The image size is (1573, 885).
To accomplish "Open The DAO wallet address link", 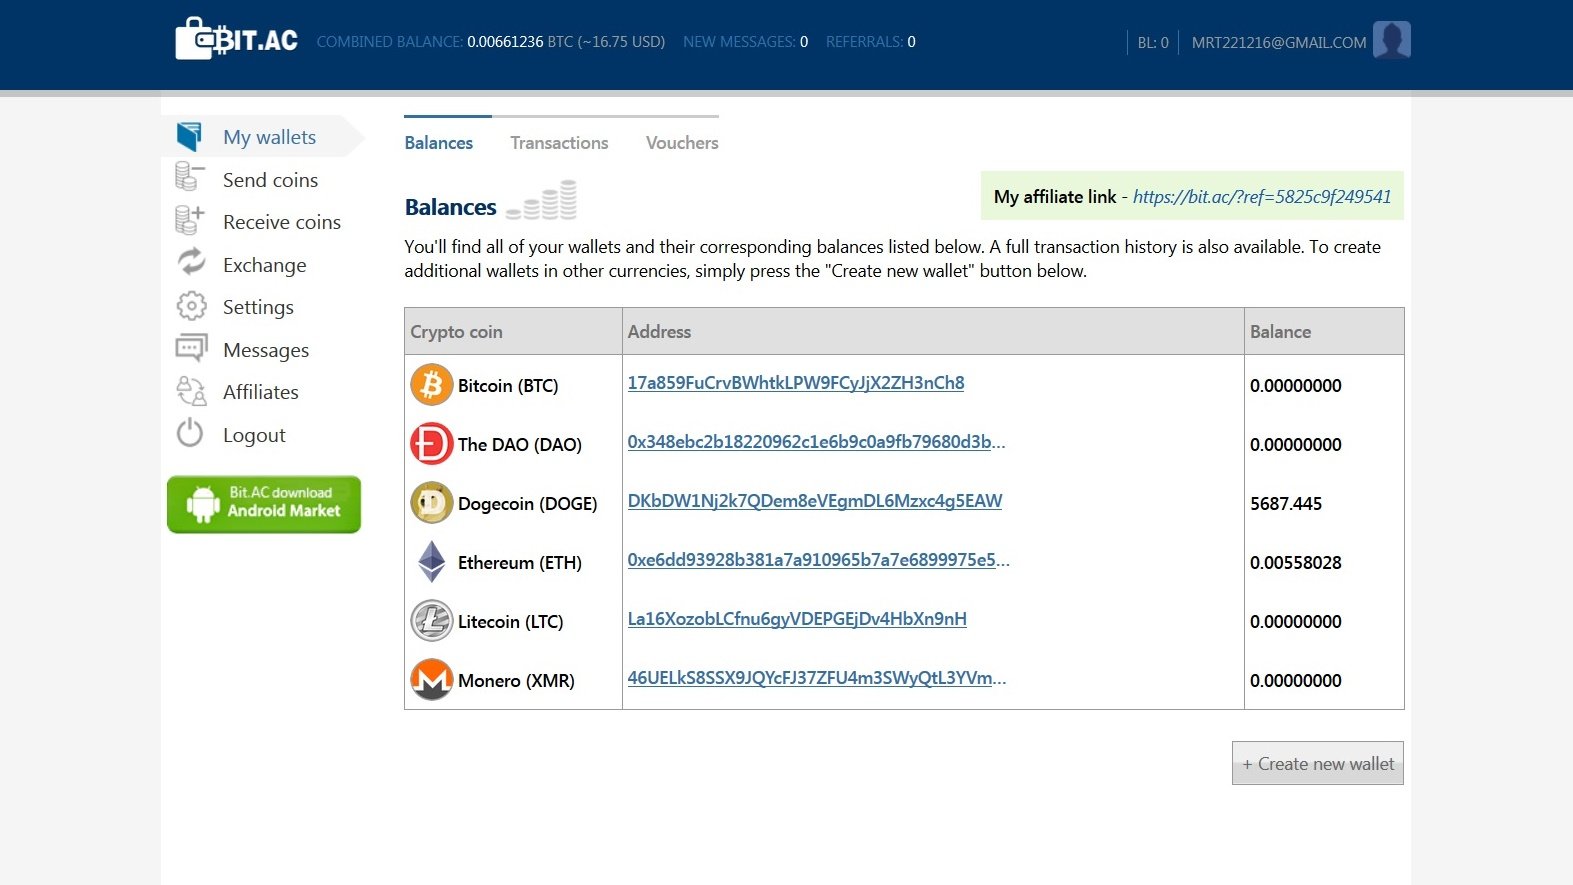I will point(817,442).
